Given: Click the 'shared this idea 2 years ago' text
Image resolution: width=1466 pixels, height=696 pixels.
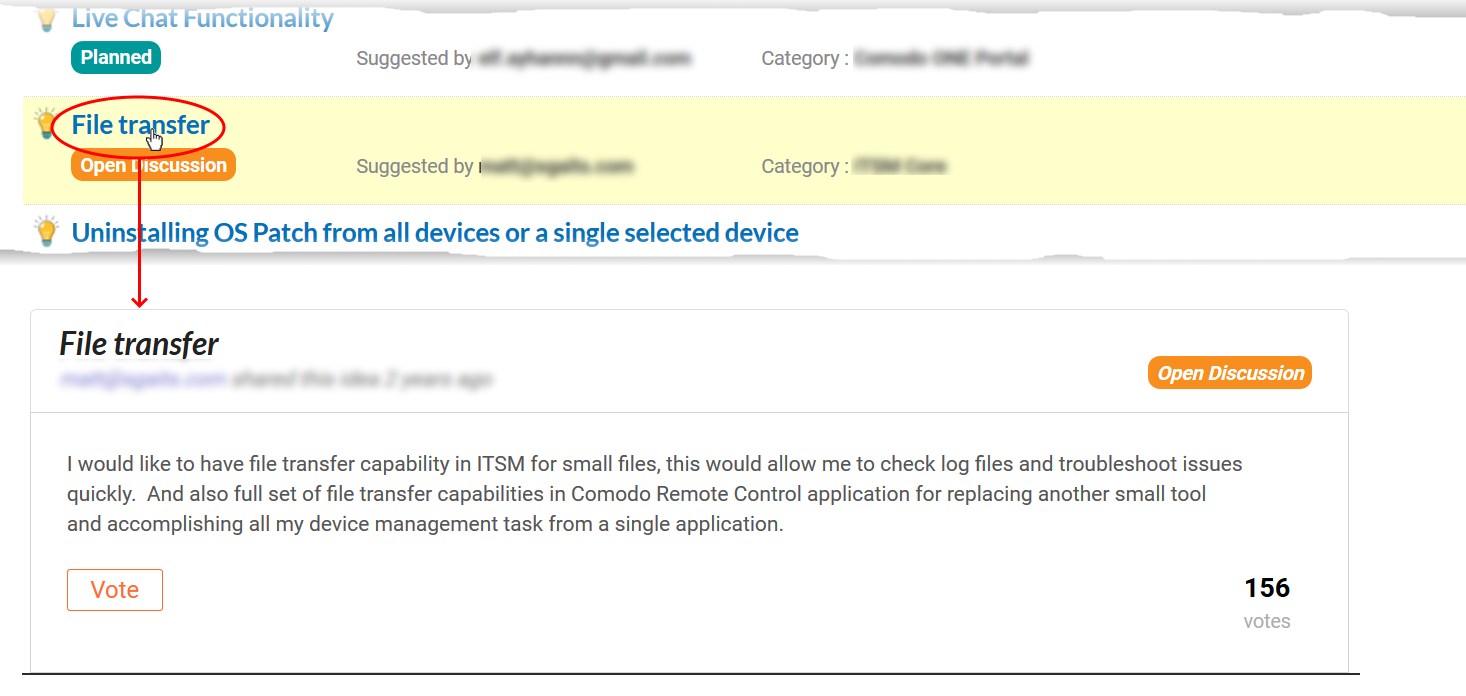Looking at the screenshot, I should (x=363, y=379).
